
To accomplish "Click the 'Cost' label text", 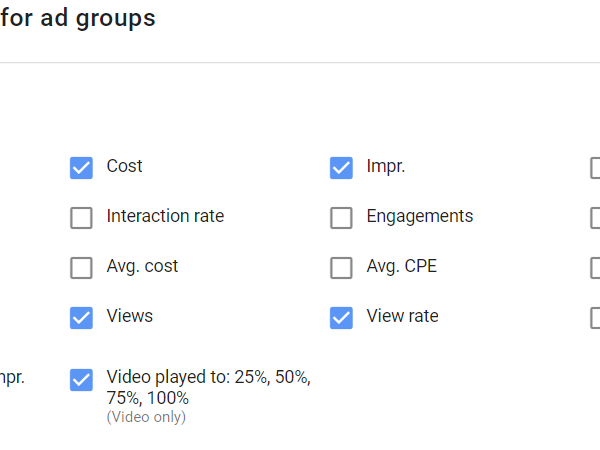I will pyautogui.click(x=124, y=166).
